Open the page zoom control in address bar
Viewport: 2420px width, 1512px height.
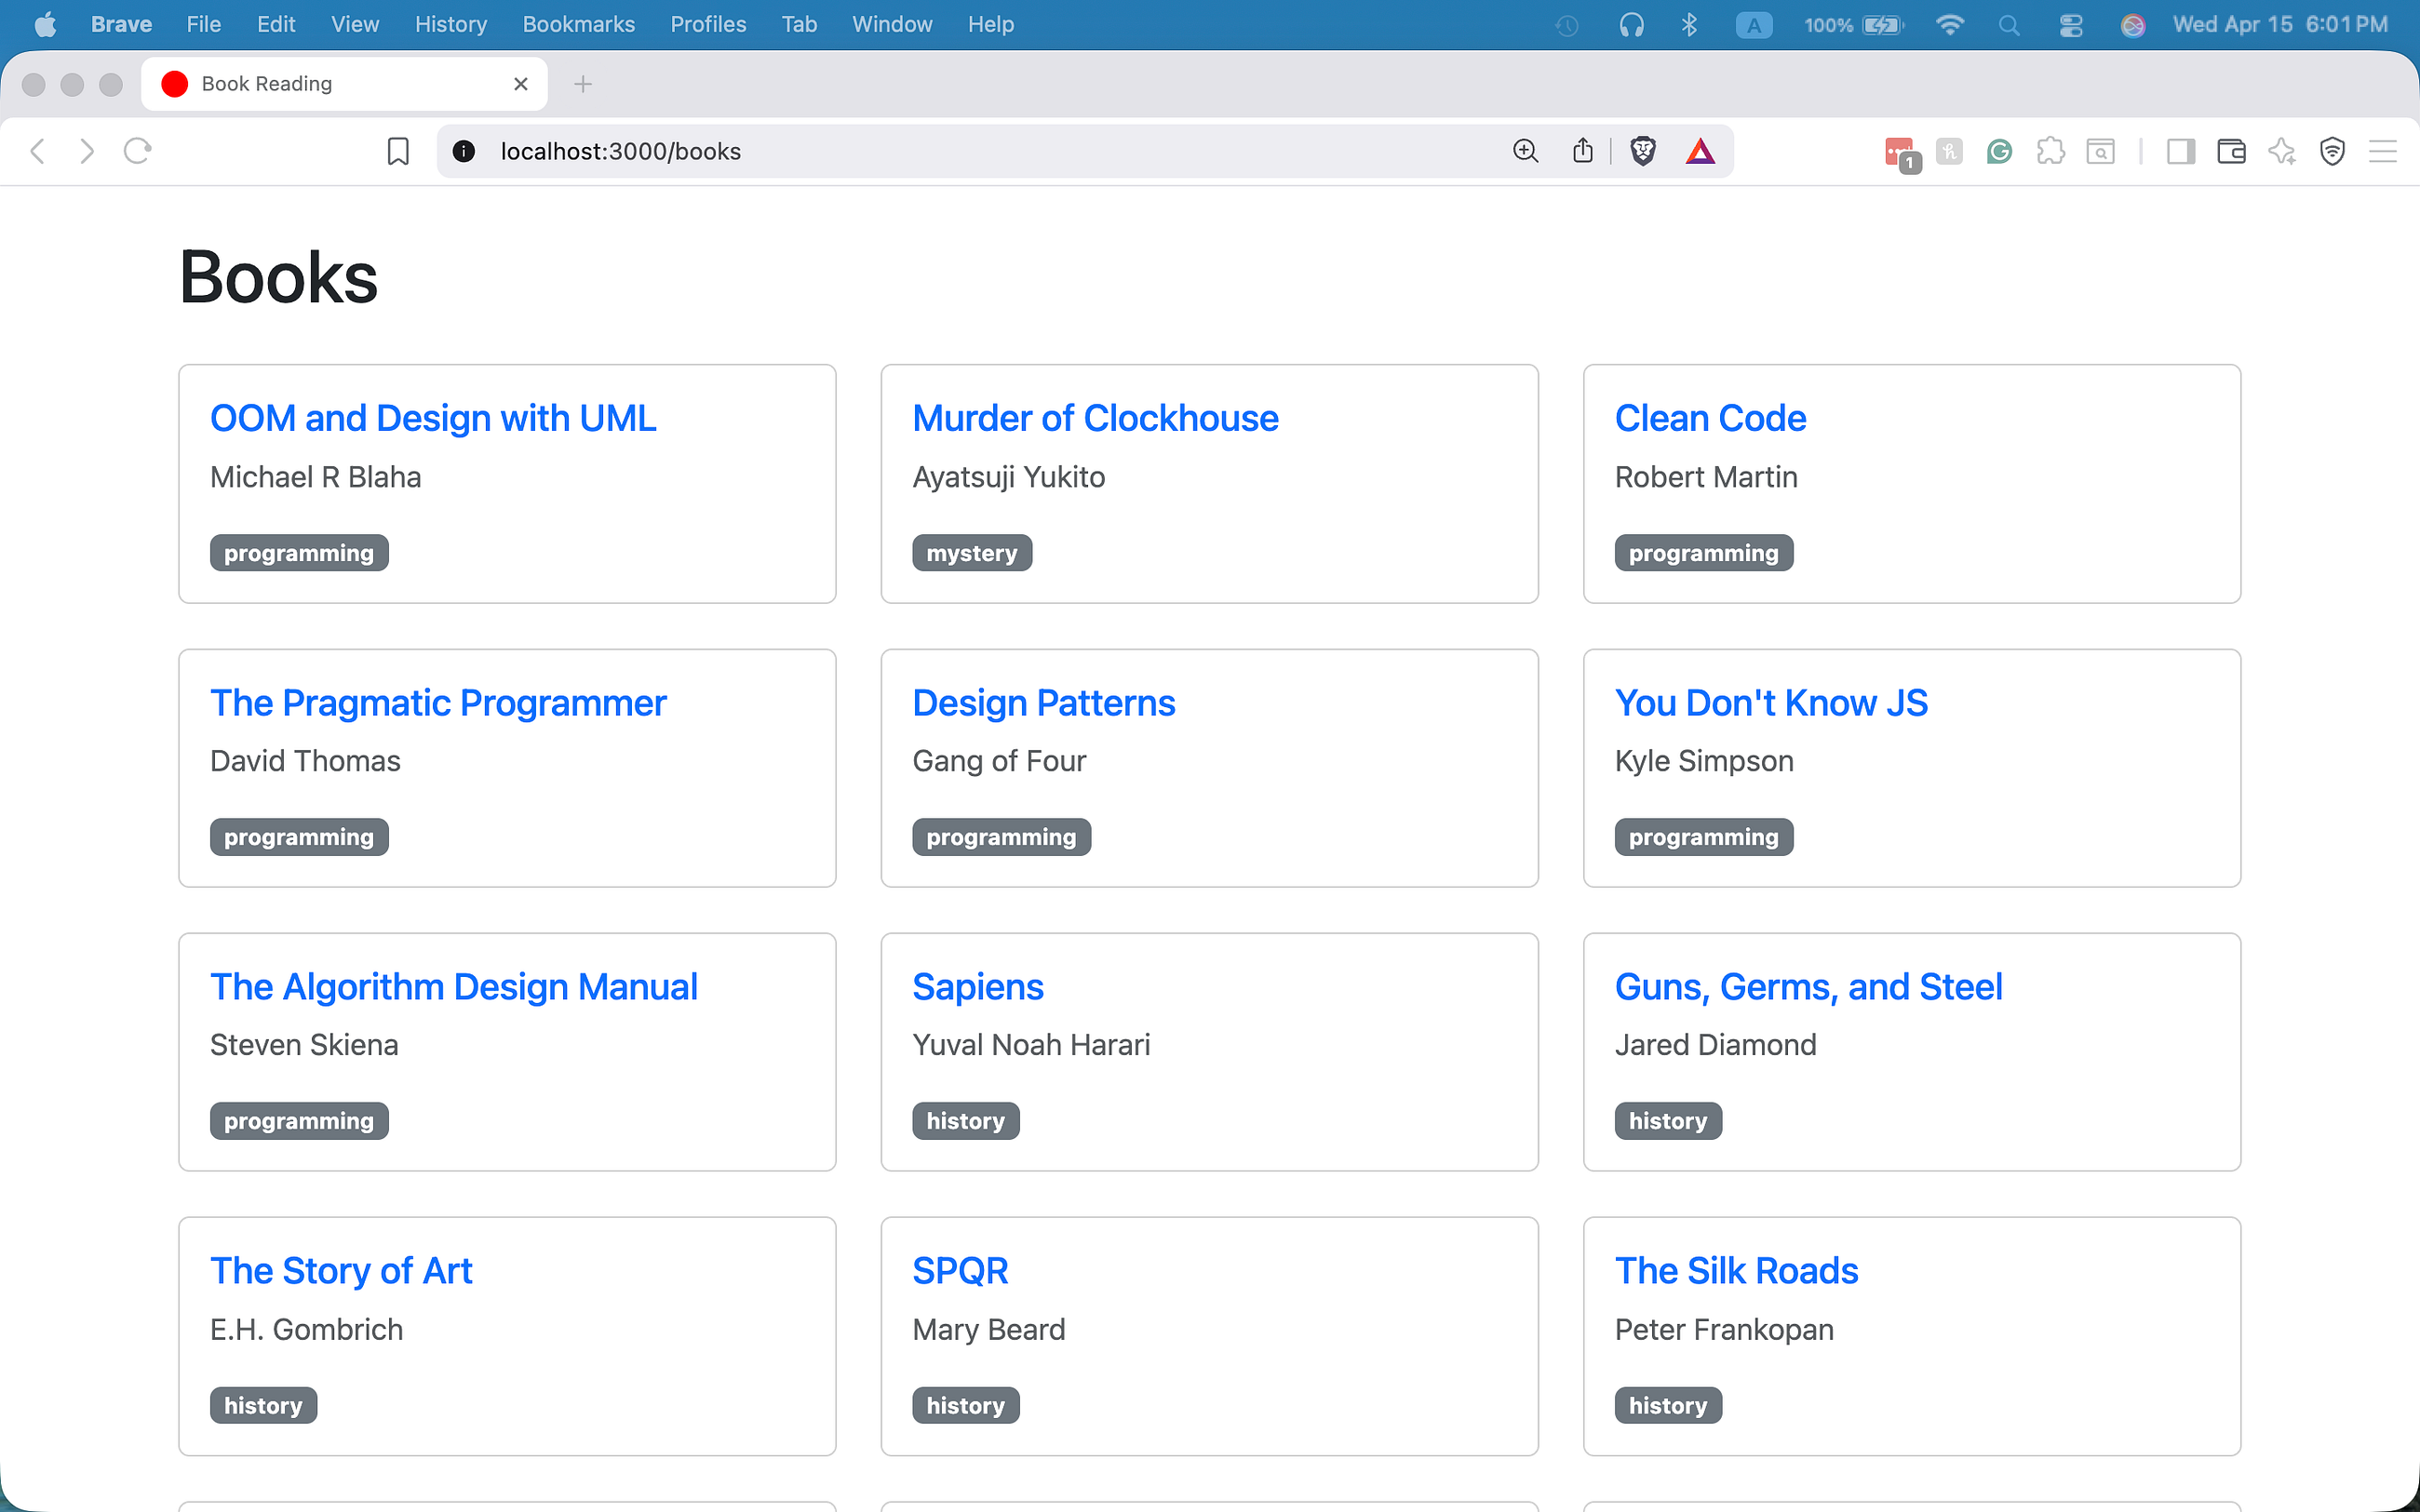tap(1525, 151)
